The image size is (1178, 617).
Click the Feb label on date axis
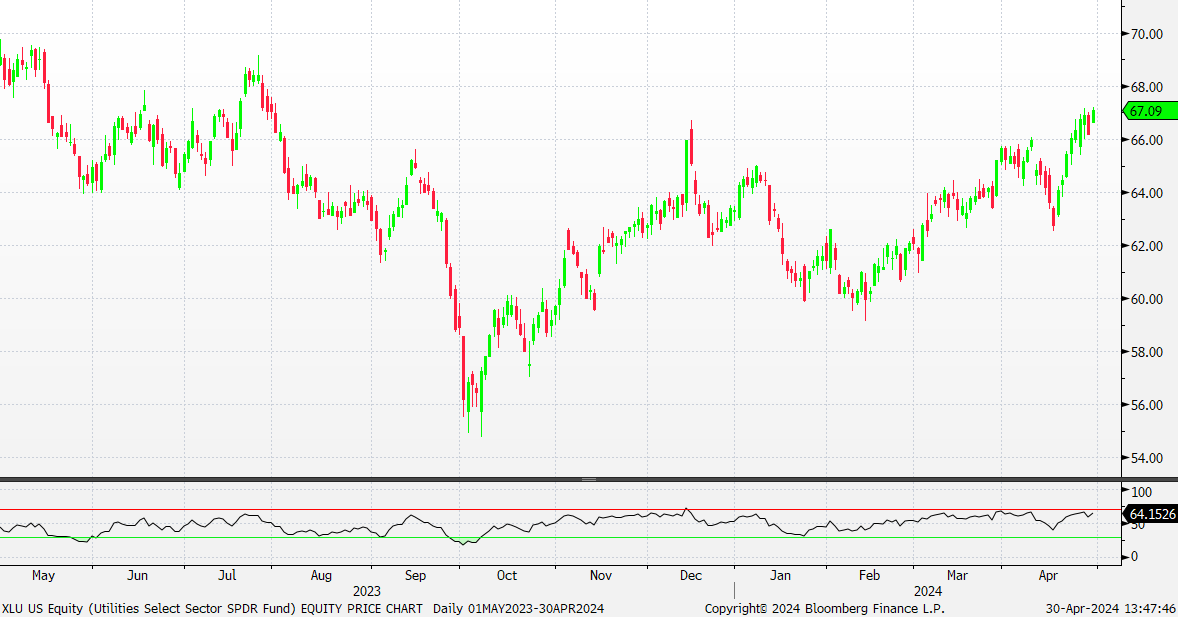(x=869, y=576)
